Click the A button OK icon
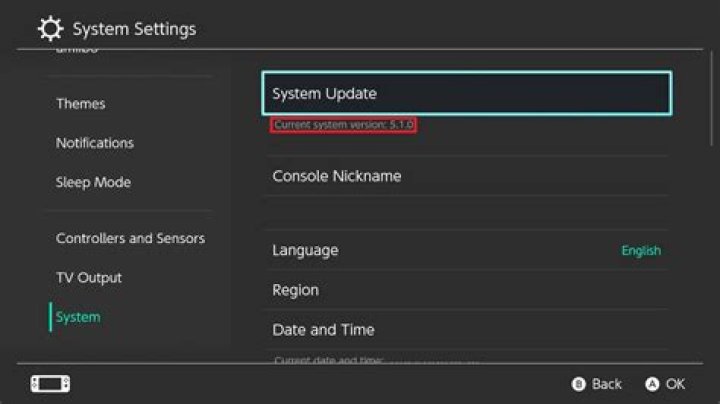720x404 pixels. 652,384
